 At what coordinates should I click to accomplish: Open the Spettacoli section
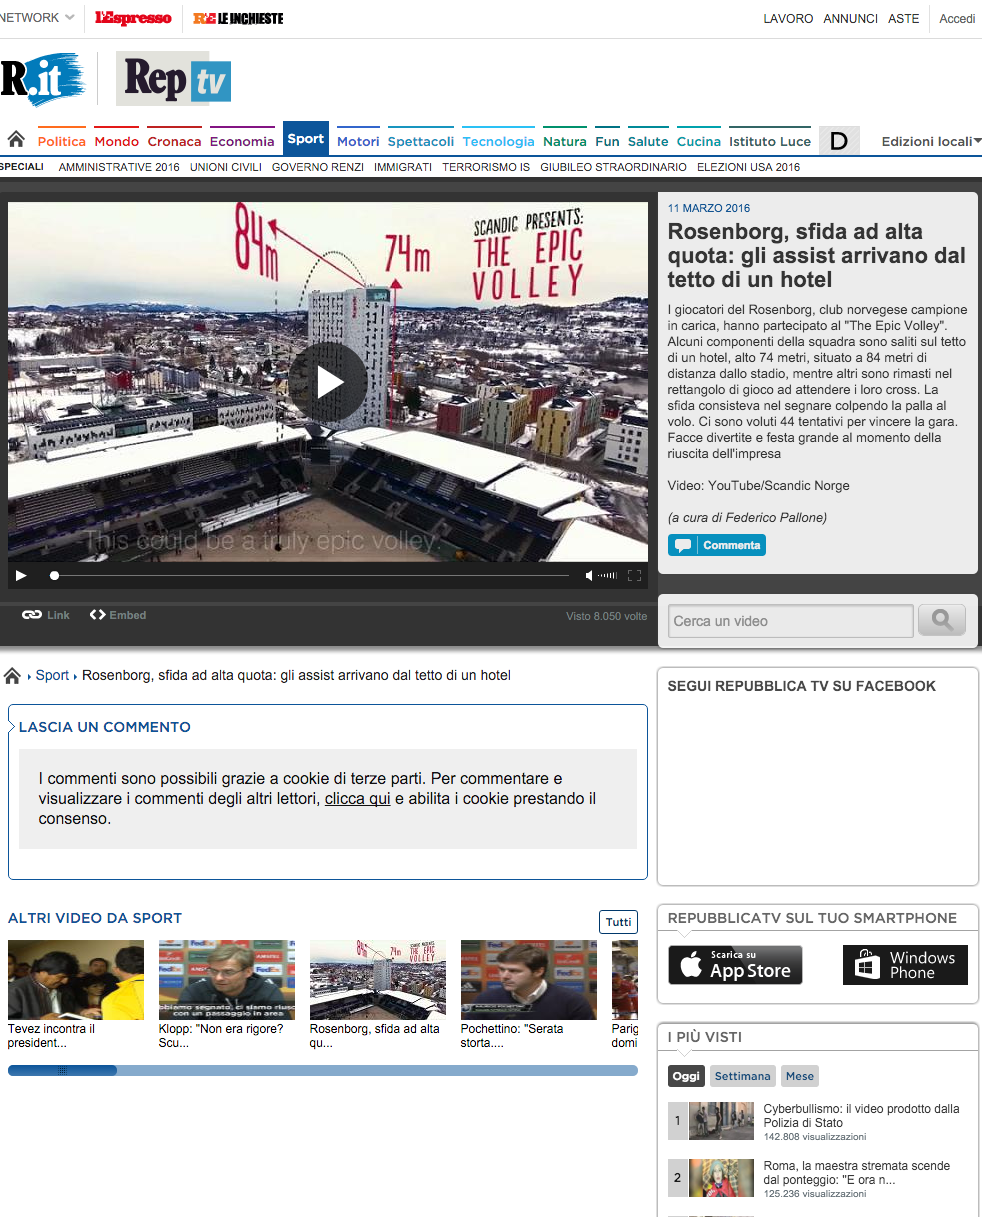click(421, 141)
